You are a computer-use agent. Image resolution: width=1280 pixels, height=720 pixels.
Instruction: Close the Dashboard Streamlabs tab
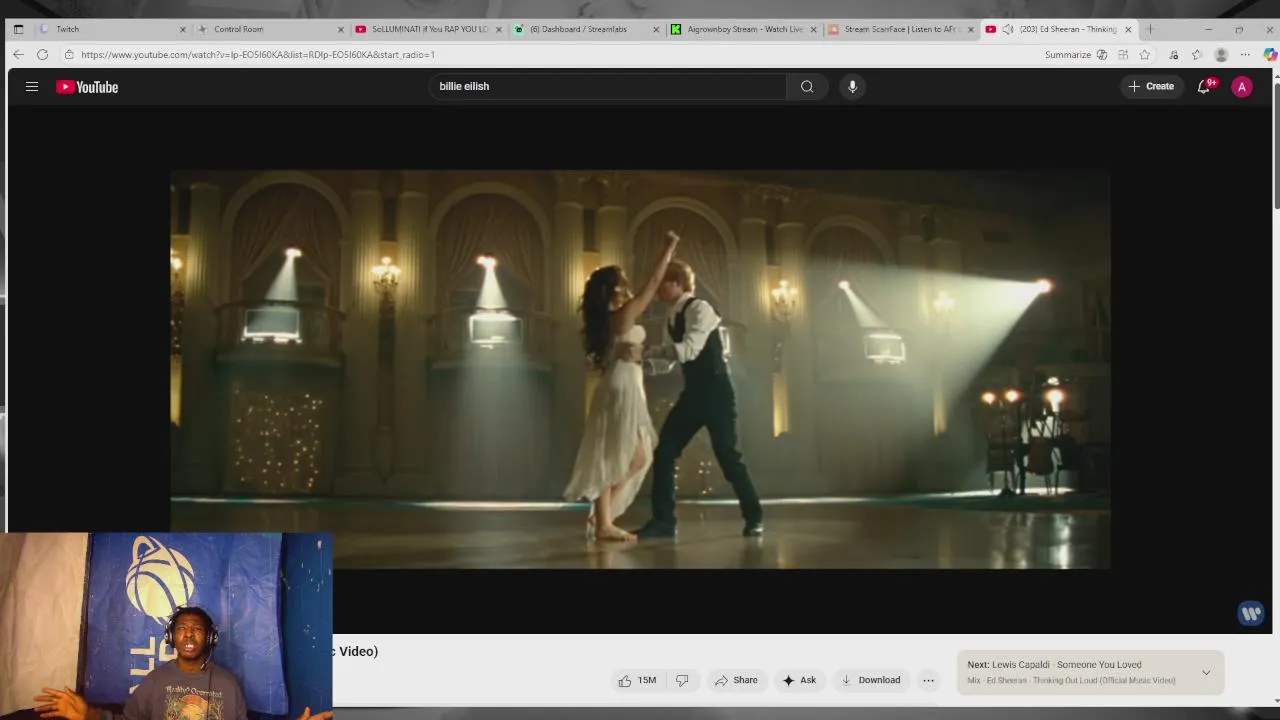656,29
